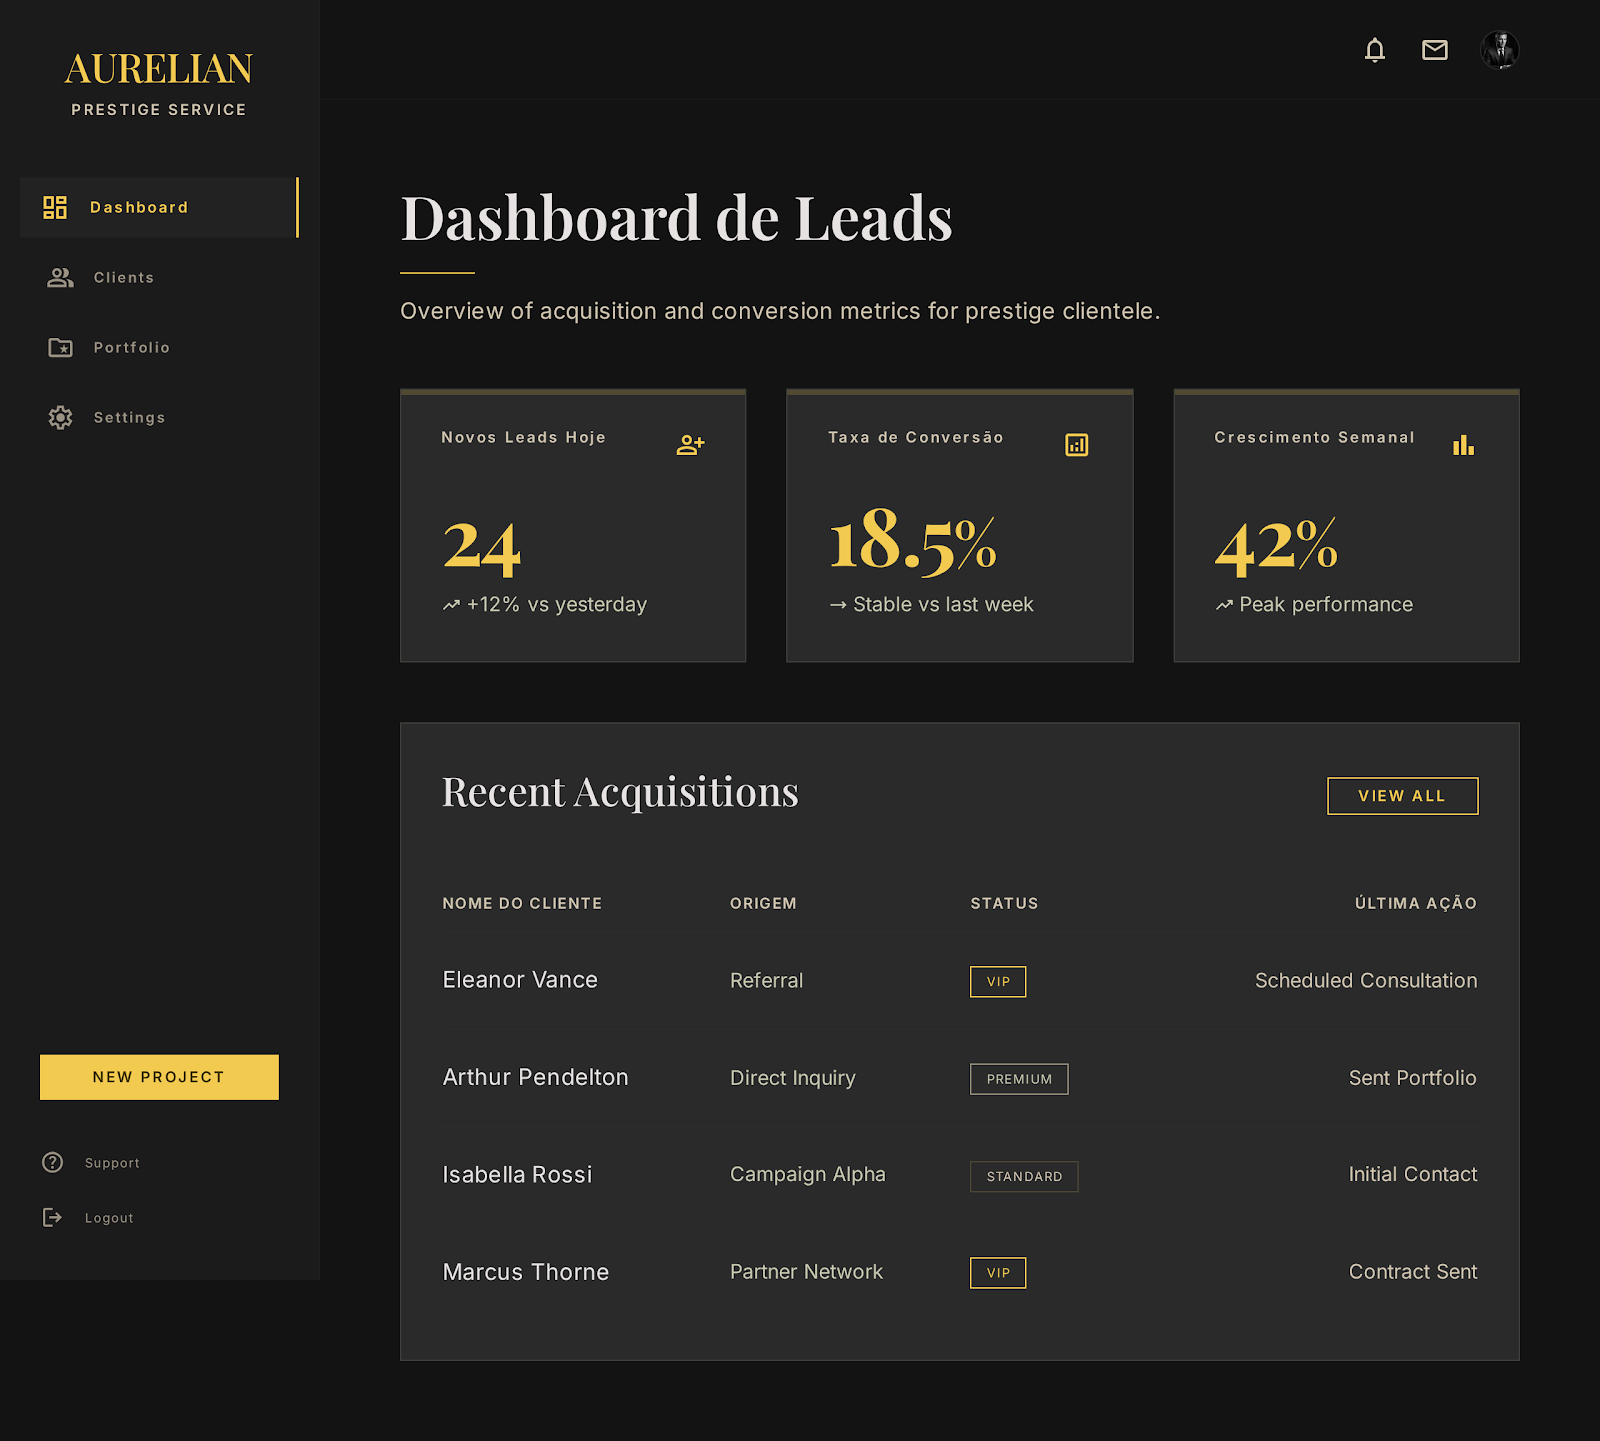Select the Eleanor Vance client row

960,980
